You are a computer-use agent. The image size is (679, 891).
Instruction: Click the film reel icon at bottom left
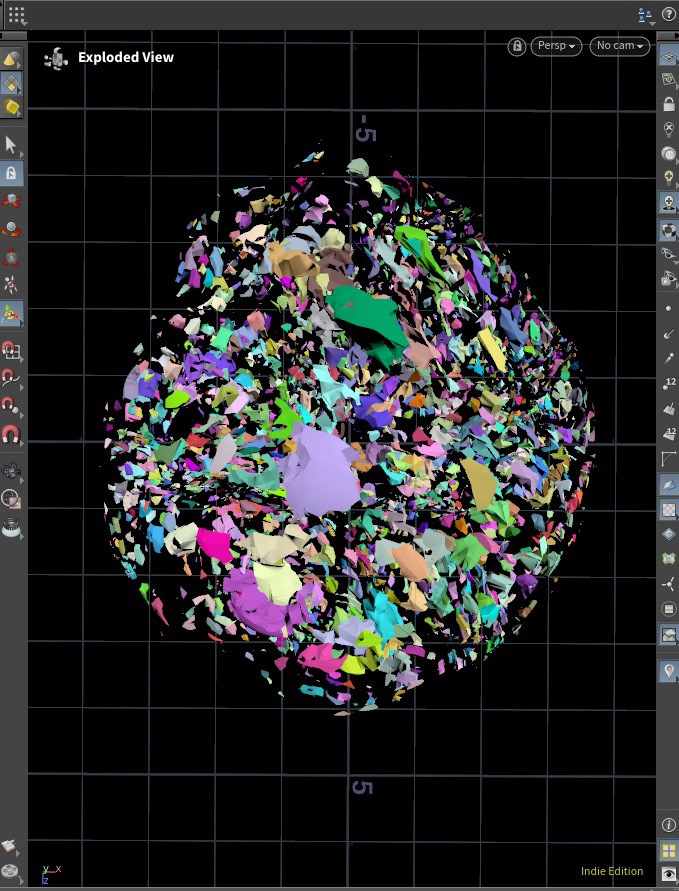[10, 871]
